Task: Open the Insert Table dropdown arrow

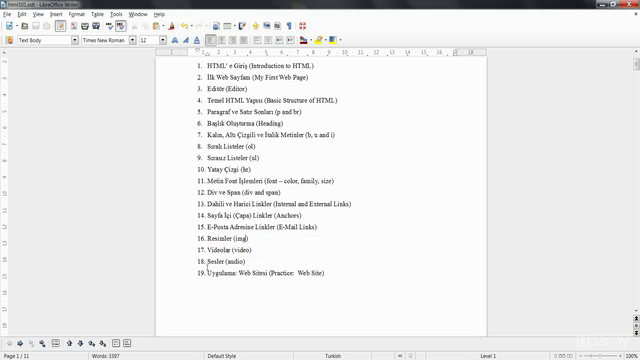Action: coord(235,26)
